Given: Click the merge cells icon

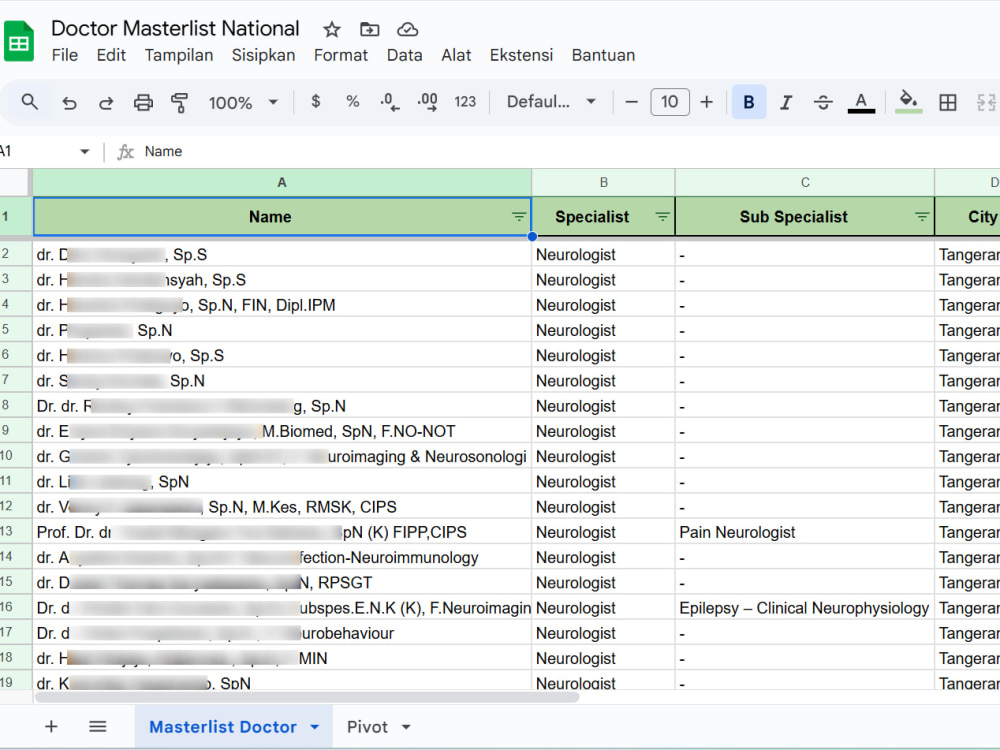Looking at the screenshot, I should pos(986,102).
